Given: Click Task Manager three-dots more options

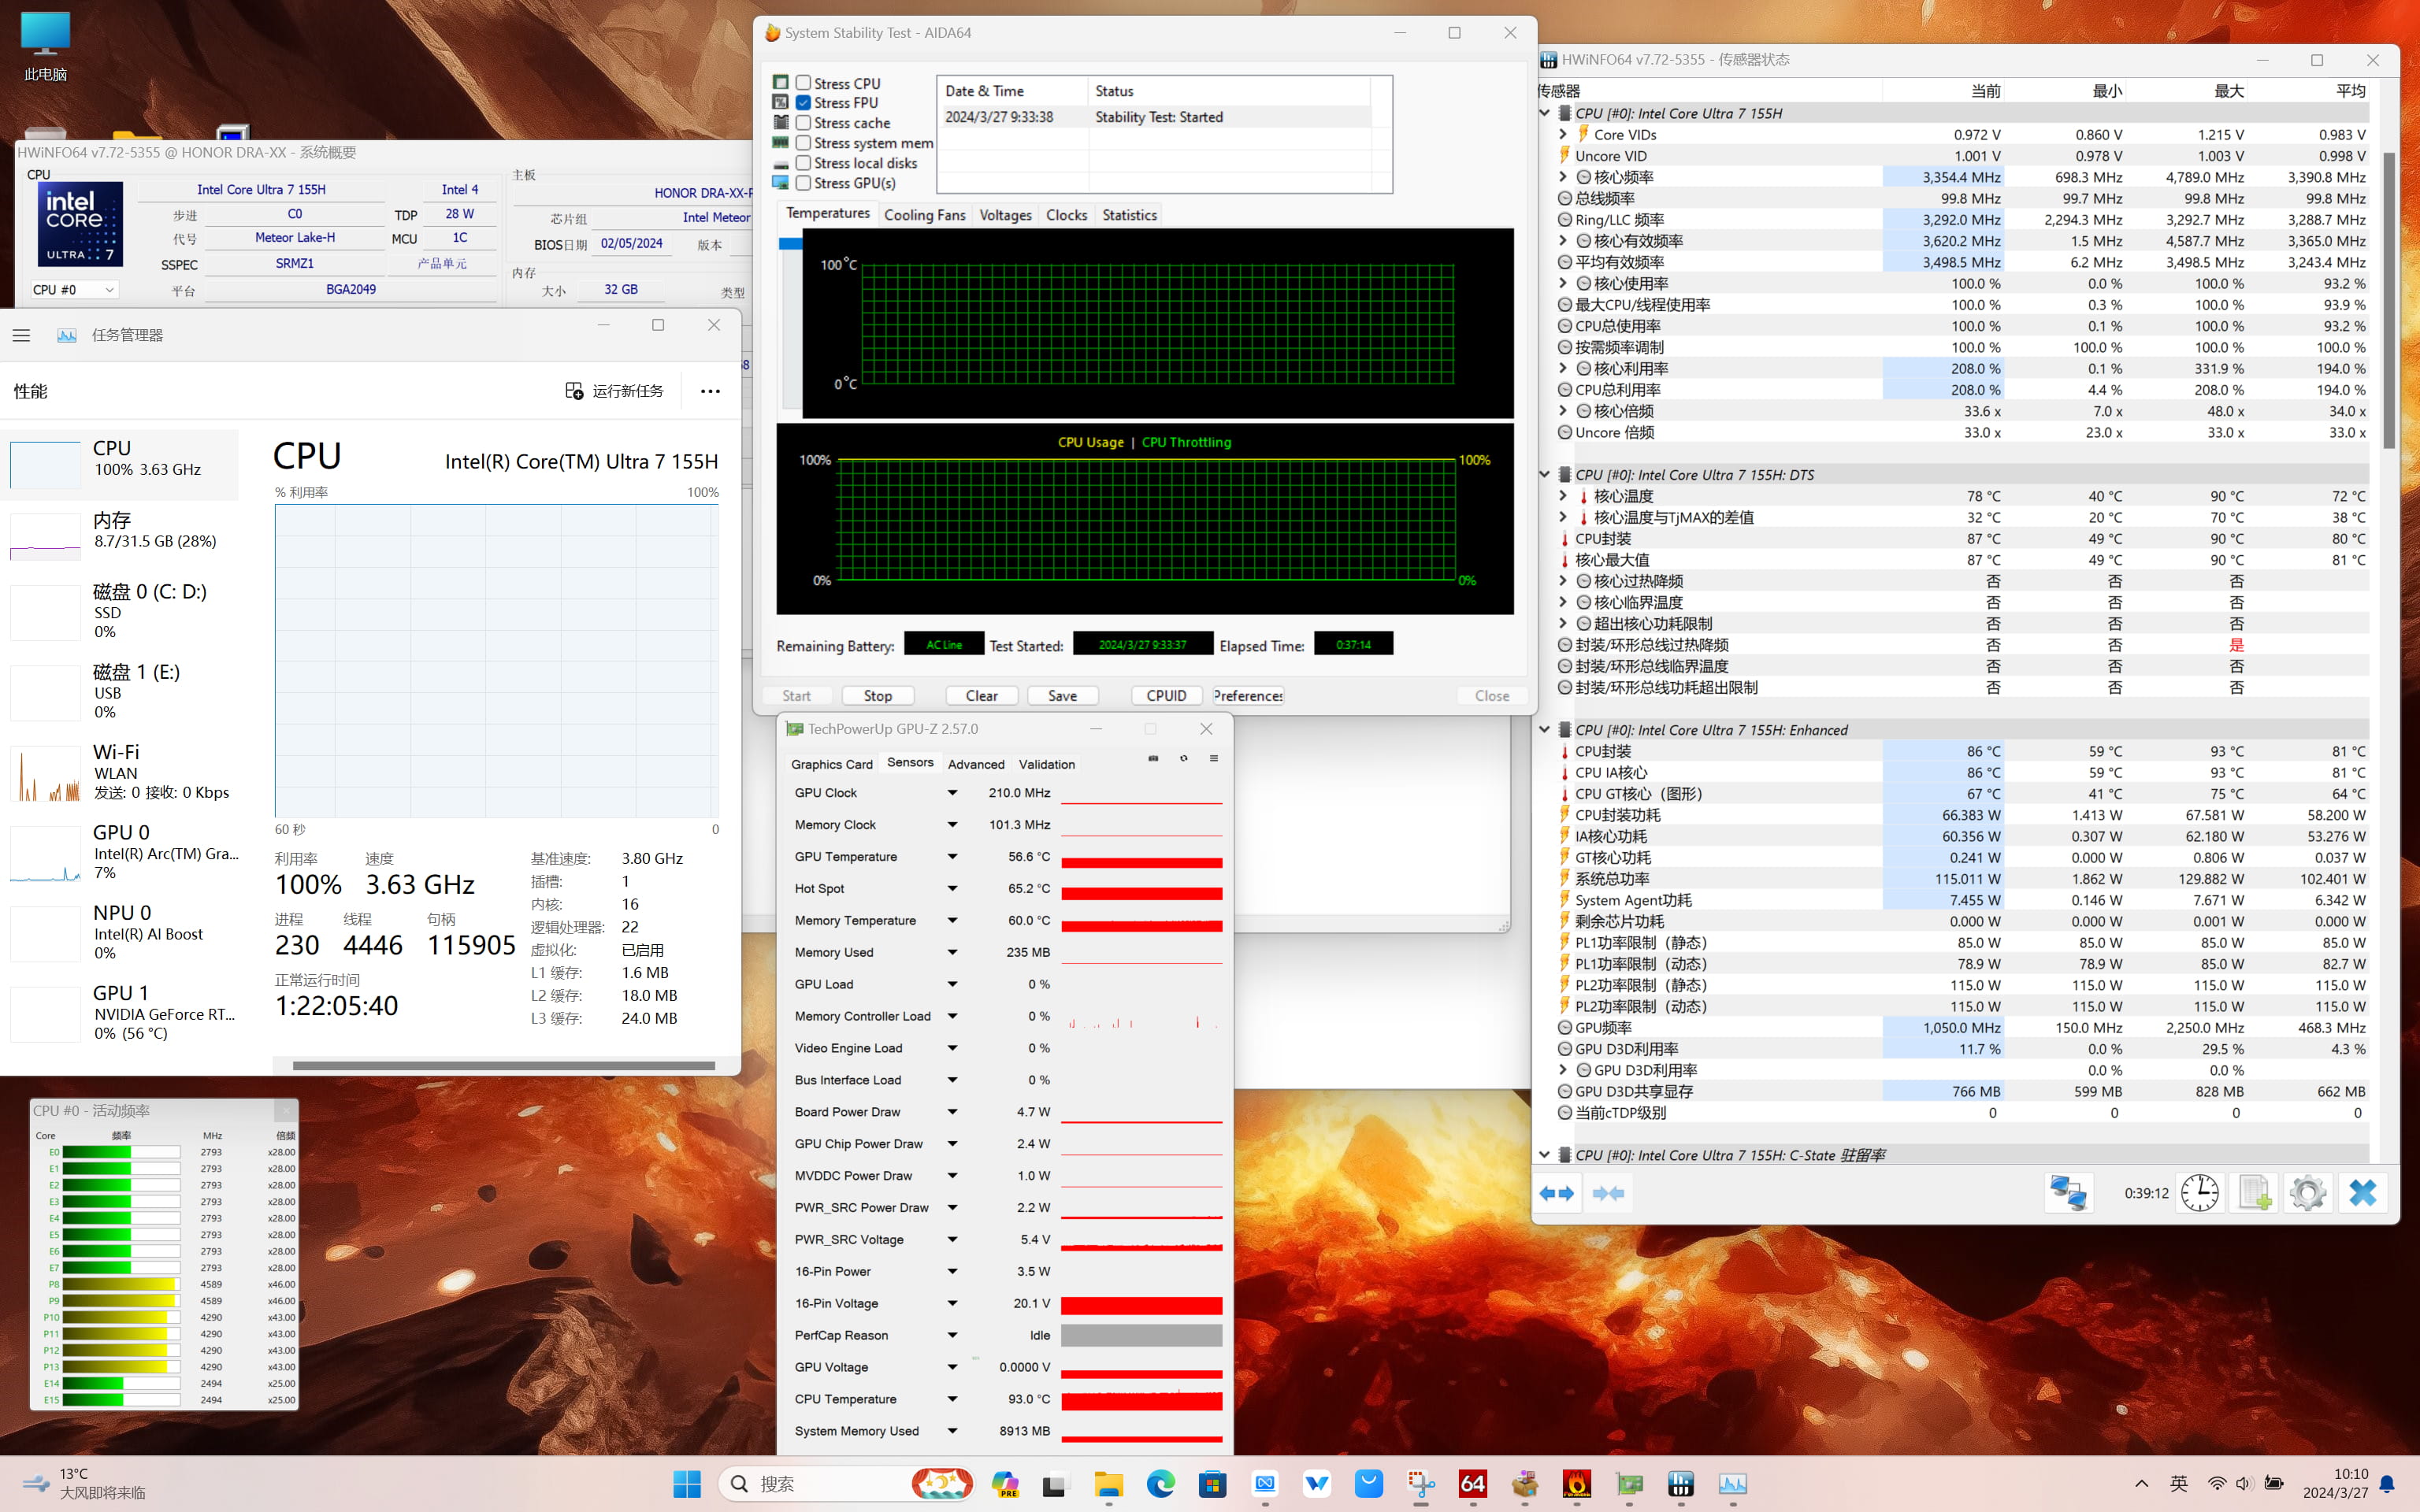Looking at the screenshot, I should coord(710,391).
